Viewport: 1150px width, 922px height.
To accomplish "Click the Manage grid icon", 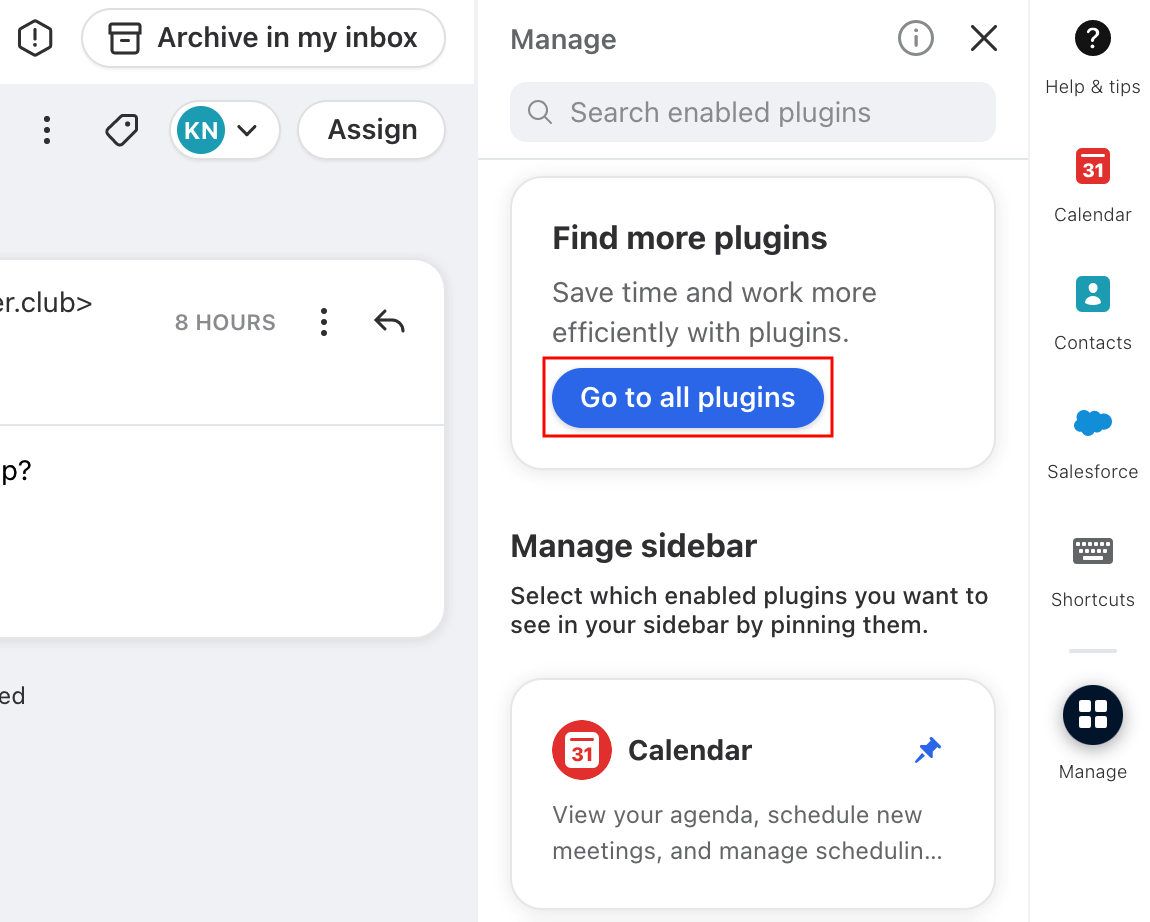I will tap(1092, 715).
